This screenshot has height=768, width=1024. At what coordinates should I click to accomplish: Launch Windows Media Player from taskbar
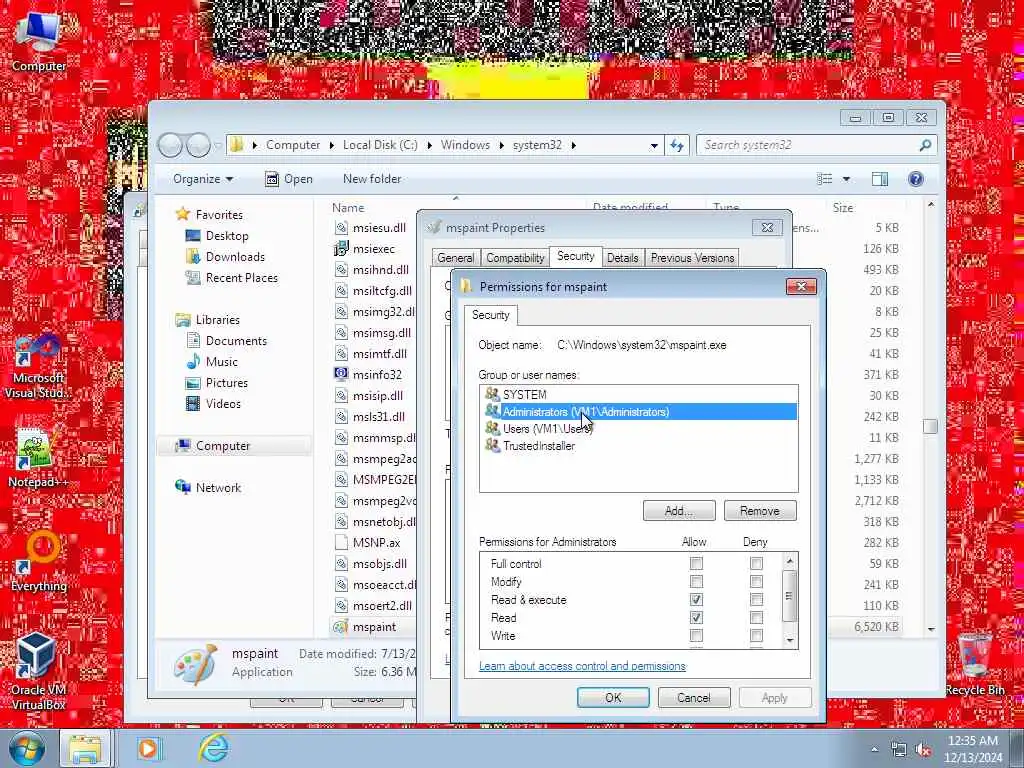coord(148,749)
